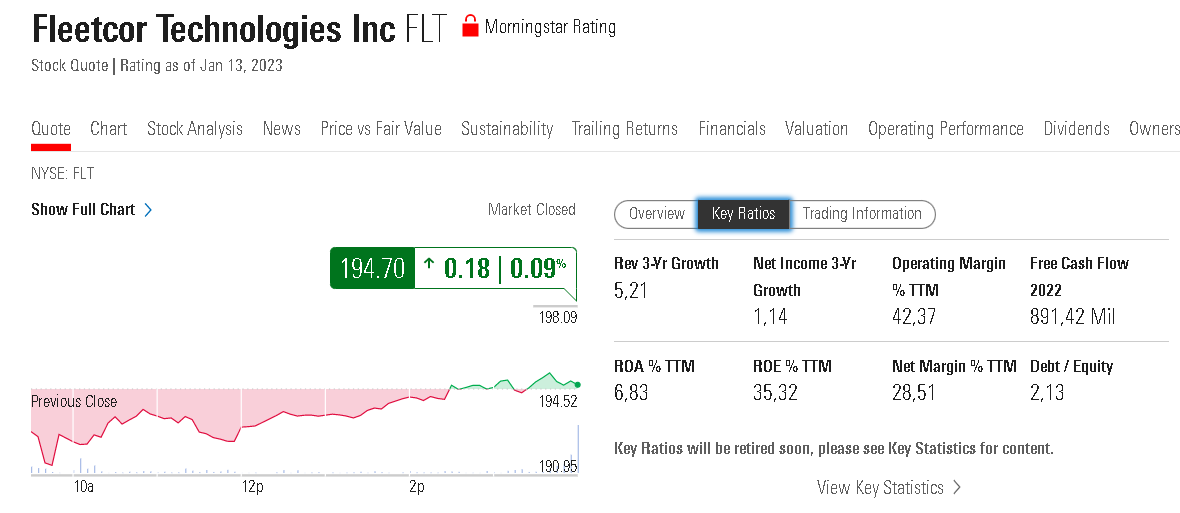Click the 2p time axis marker
This screenshot has height=513, width=1180.
417,487
